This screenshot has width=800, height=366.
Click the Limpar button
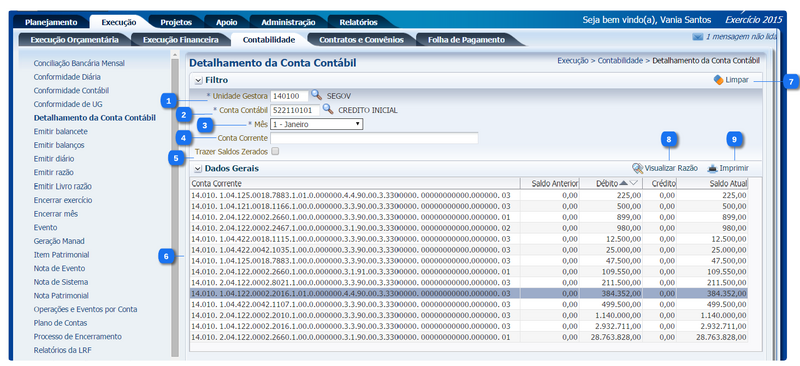(732, 80)
